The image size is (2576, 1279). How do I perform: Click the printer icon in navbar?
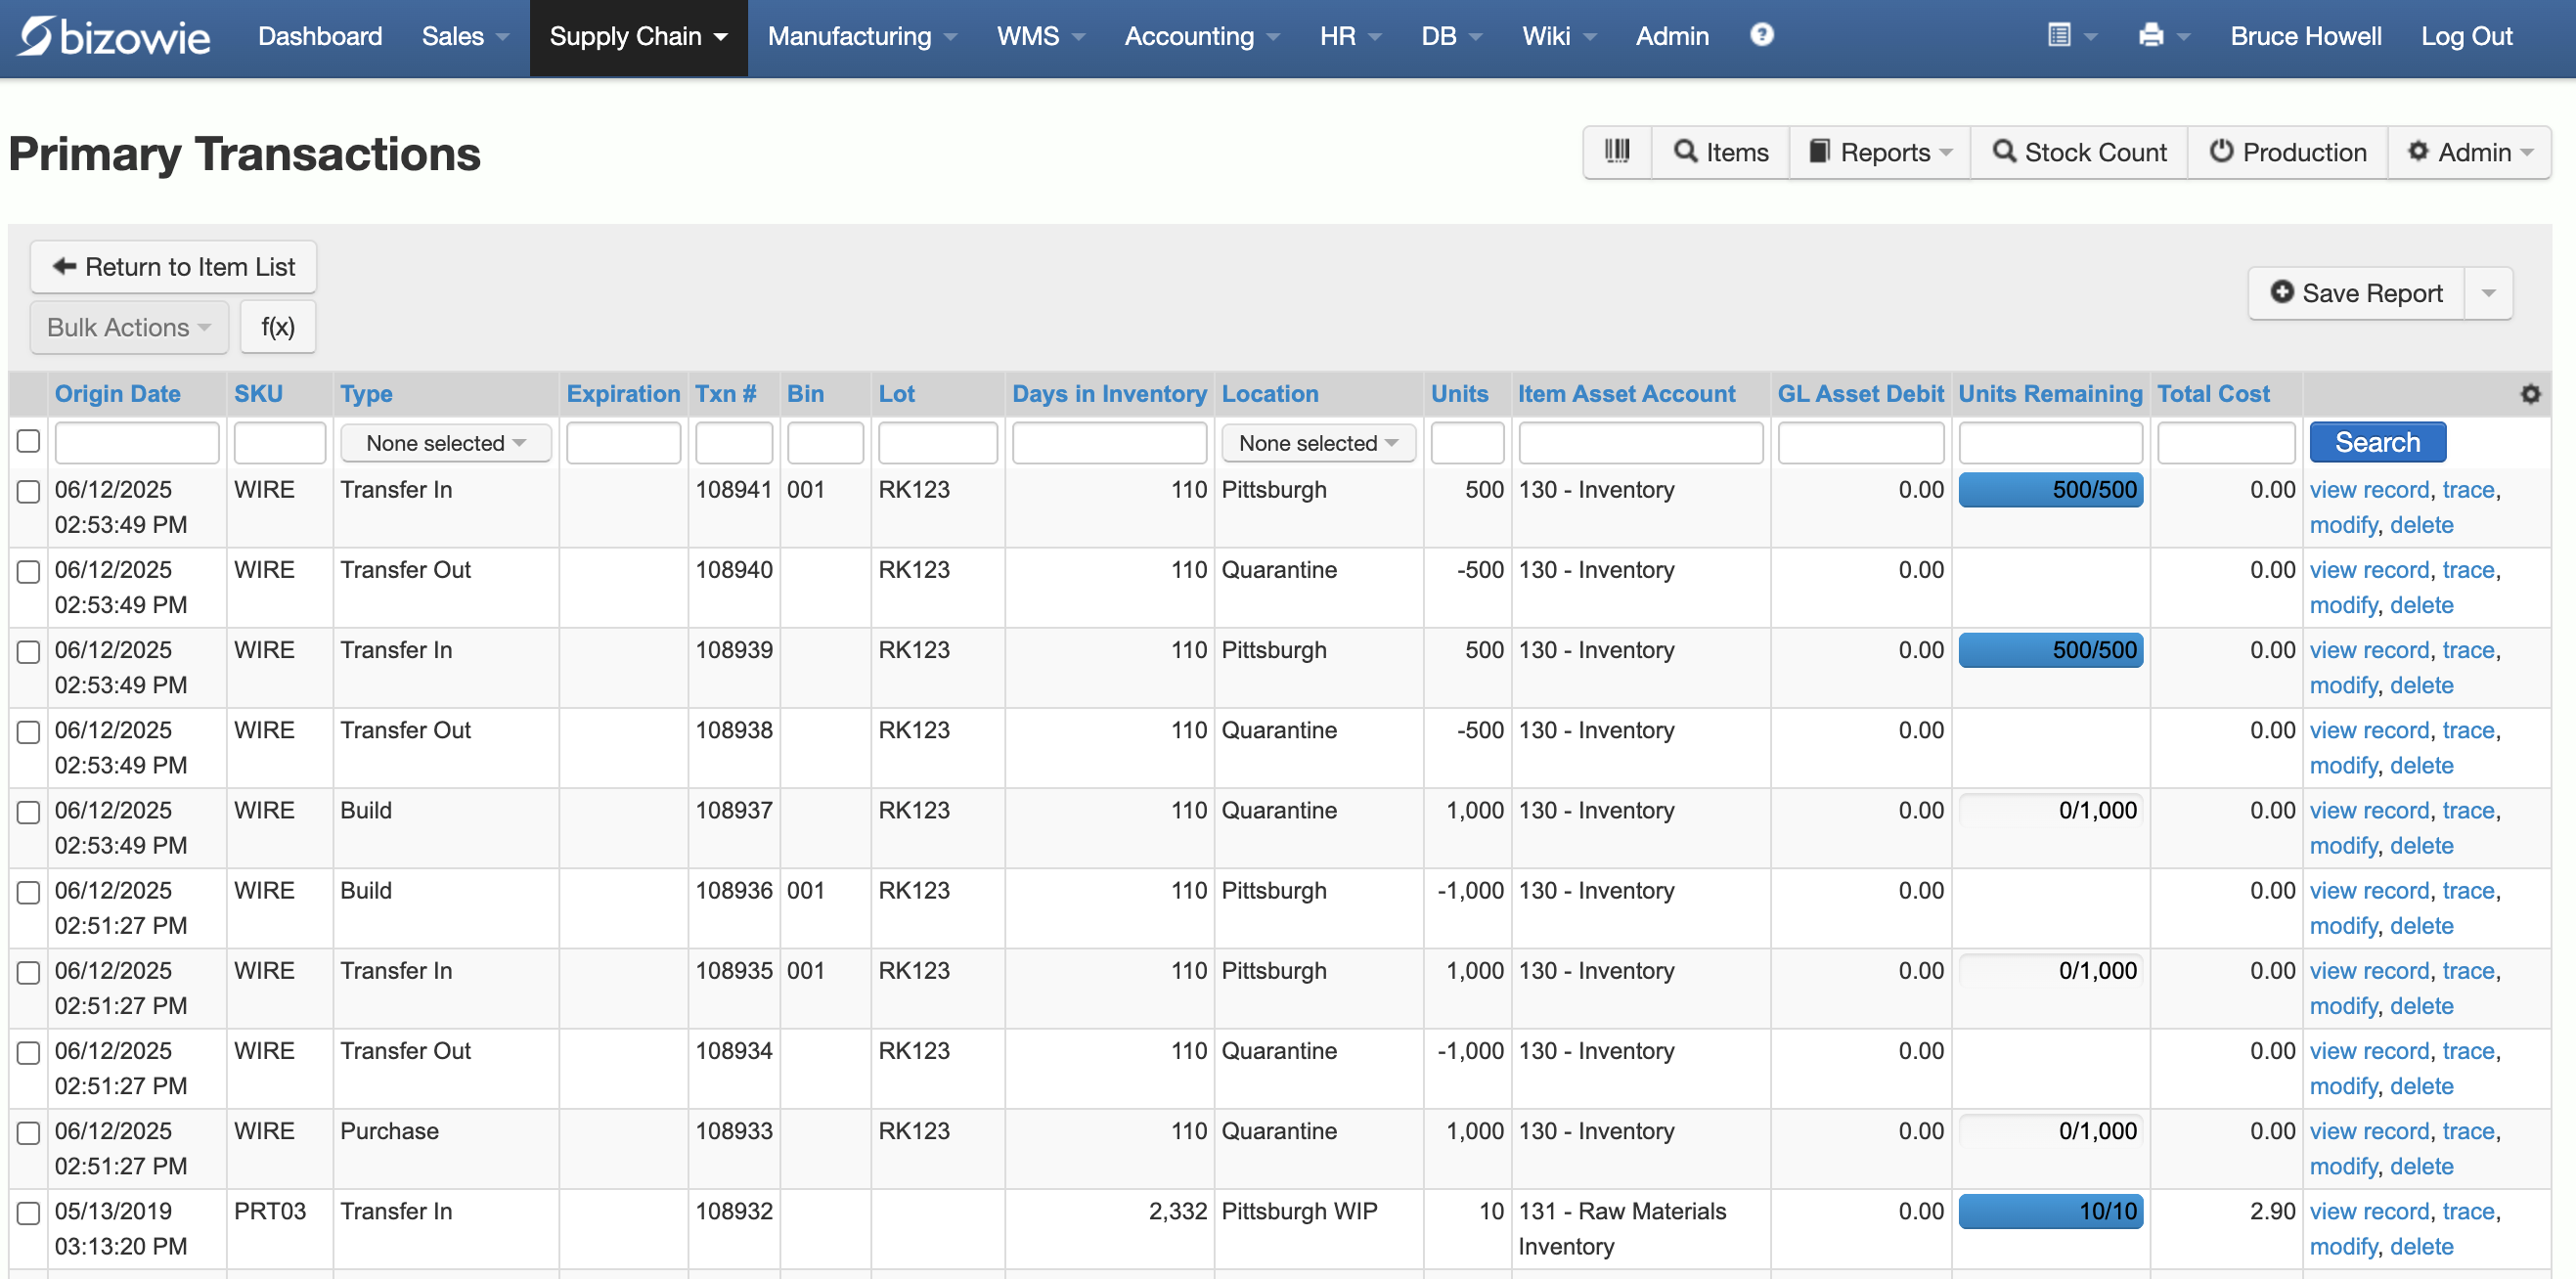[x=2151, y=36]
